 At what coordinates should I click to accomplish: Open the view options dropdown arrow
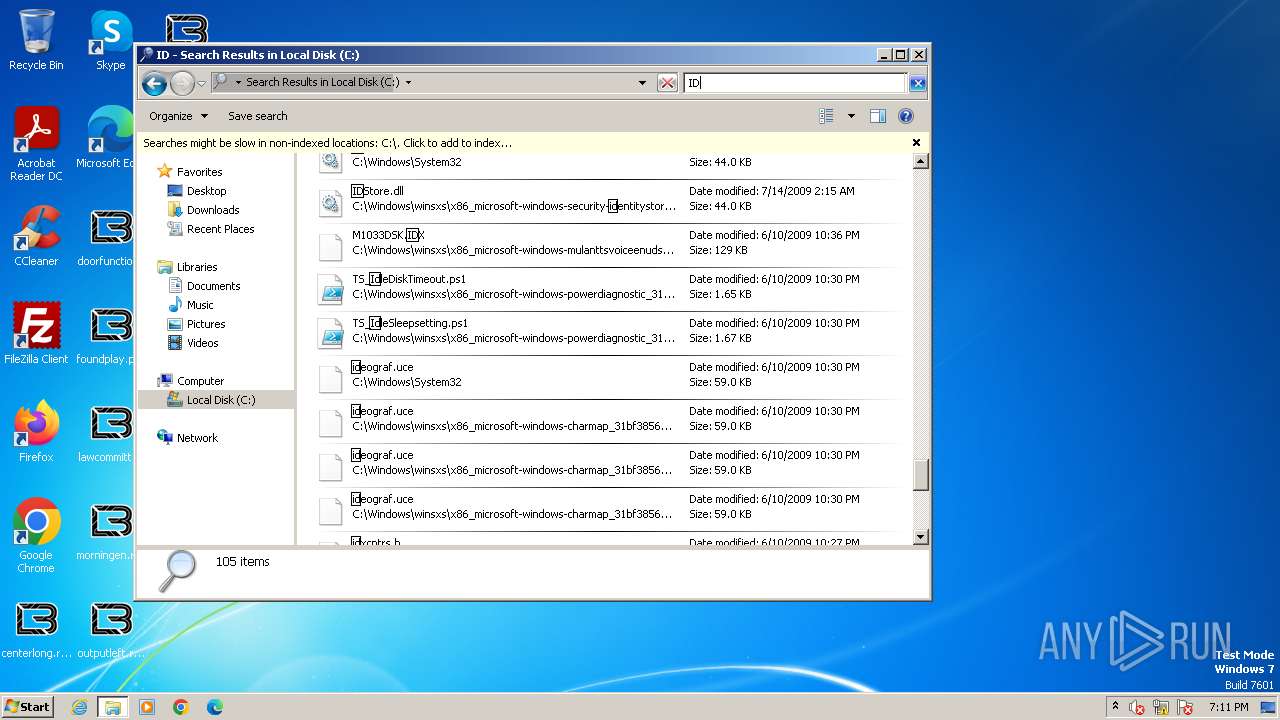point(851,116)
